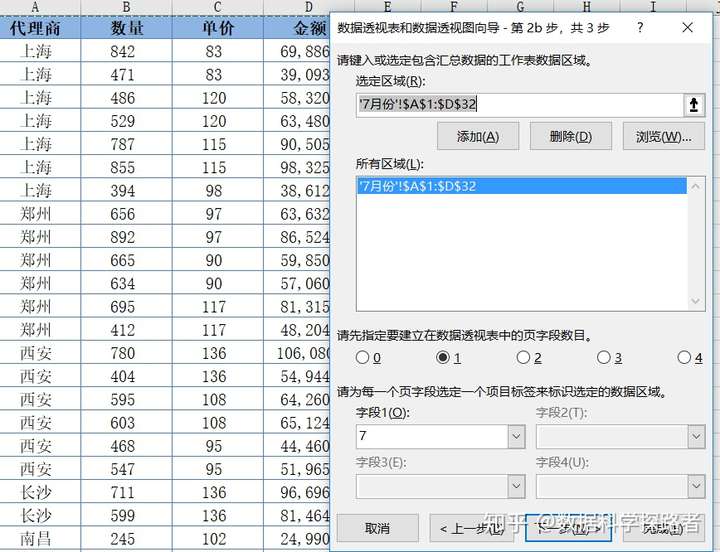This screenshot has width=720, height=552.
Task: Select column C header in the worksheet
Action: pyautogui.click(x=218, y=7)
